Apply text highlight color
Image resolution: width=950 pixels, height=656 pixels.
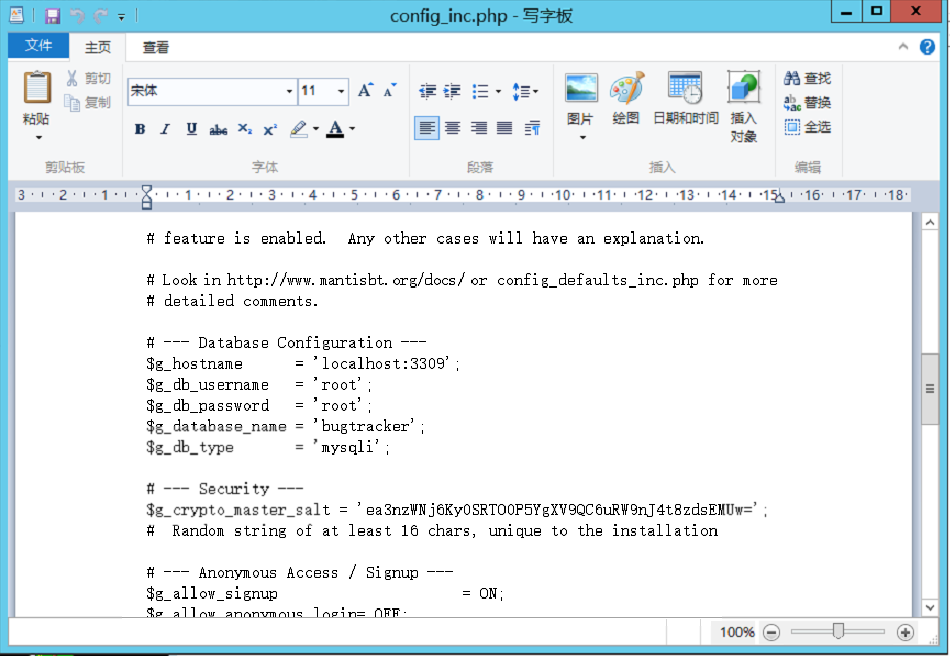[x=299, y=128]
